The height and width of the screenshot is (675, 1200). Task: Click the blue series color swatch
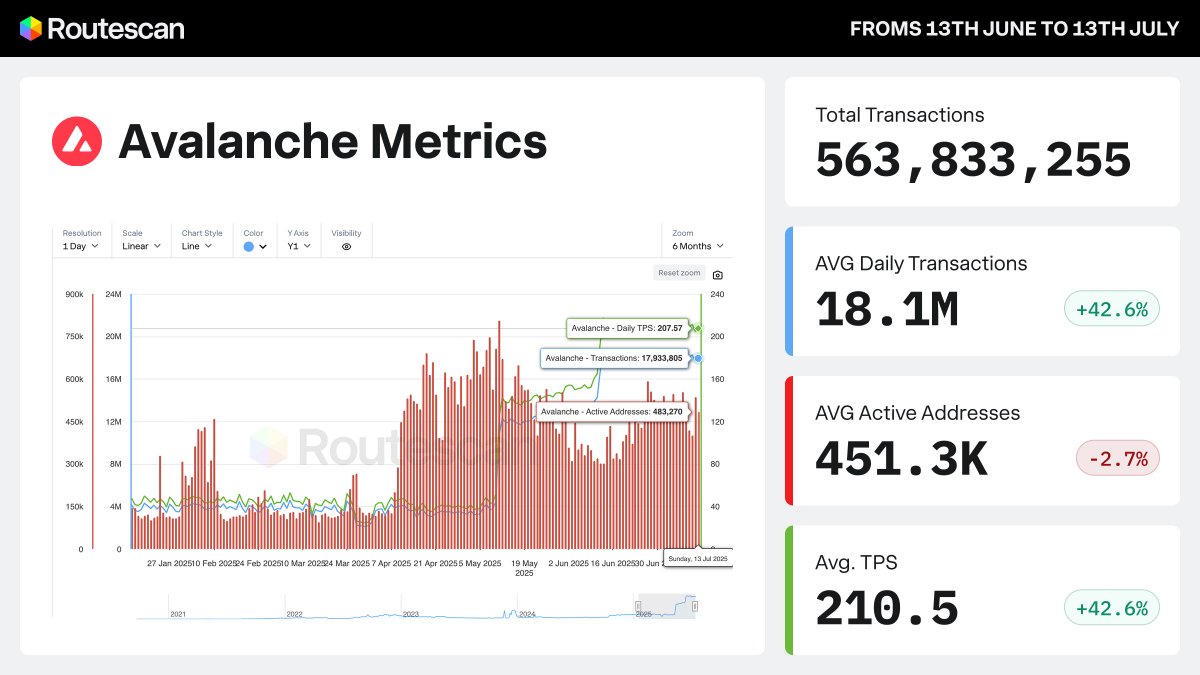coord(249,246)
